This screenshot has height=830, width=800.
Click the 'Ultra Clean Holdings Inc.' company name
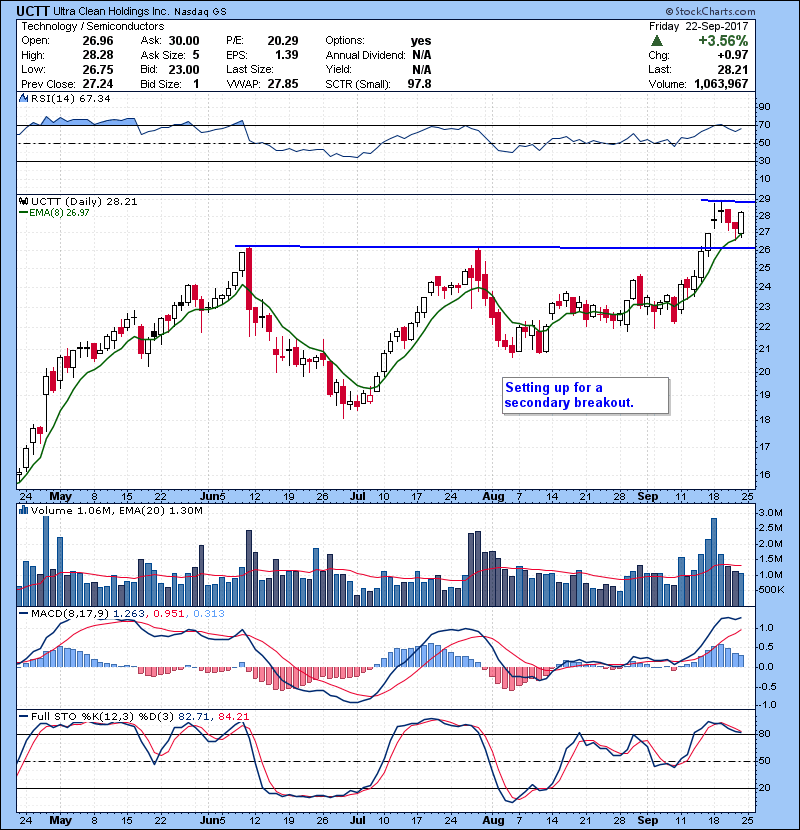click(111, 11)
